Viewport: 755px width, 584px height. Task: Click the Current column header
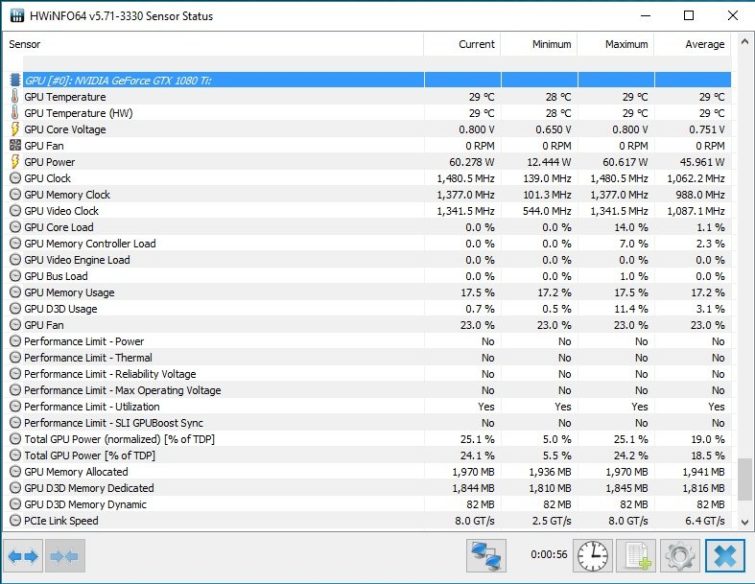(462, 44)
